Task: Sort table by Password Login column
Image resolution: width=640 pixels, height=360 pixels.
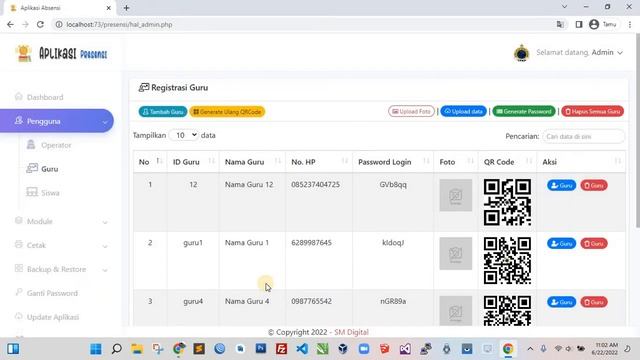Action: [x=393, y=162]
